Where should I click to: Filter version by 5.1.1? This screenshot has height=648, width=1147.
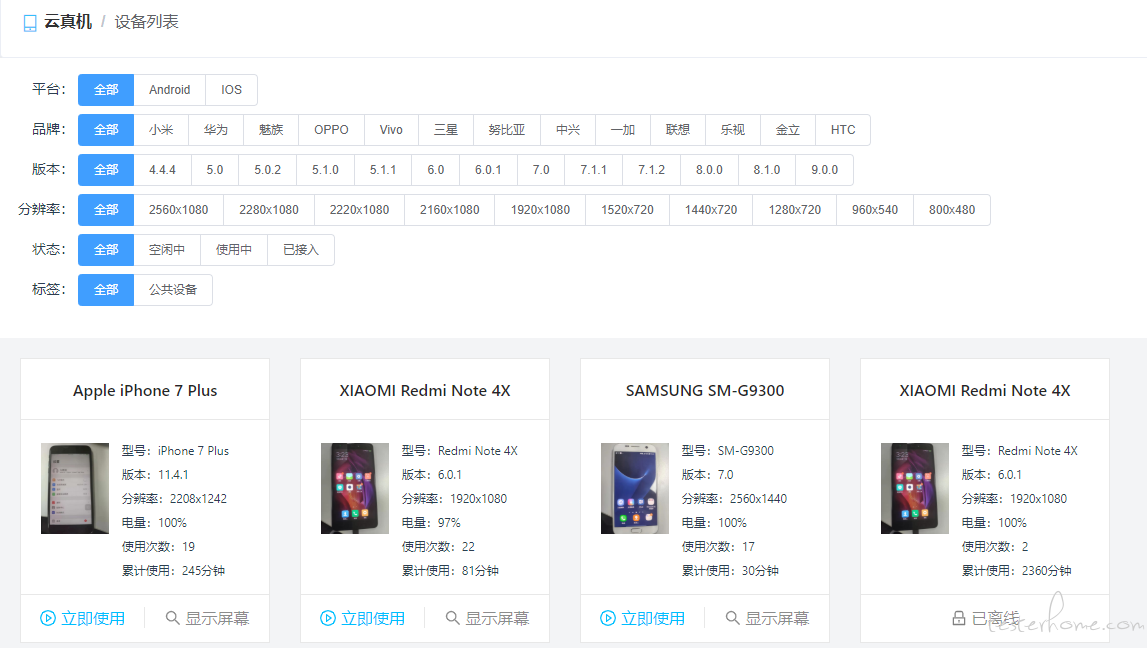click(383, 170)
